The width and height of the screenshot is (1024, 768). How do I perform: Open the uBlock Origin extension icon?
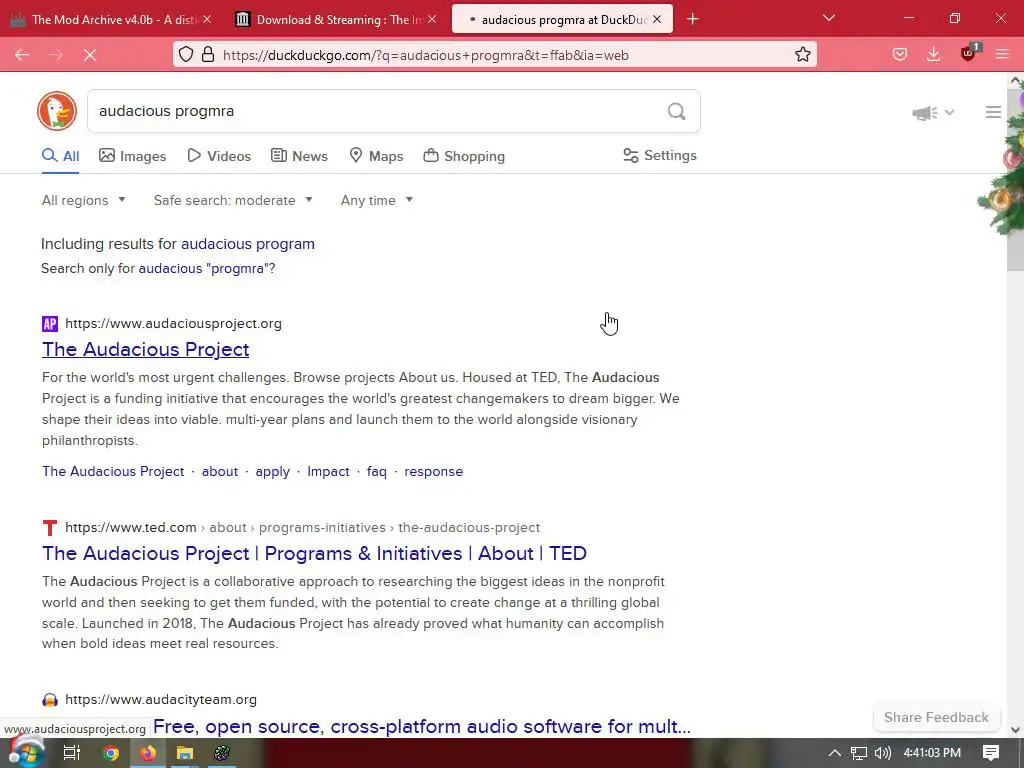(968, 54)
